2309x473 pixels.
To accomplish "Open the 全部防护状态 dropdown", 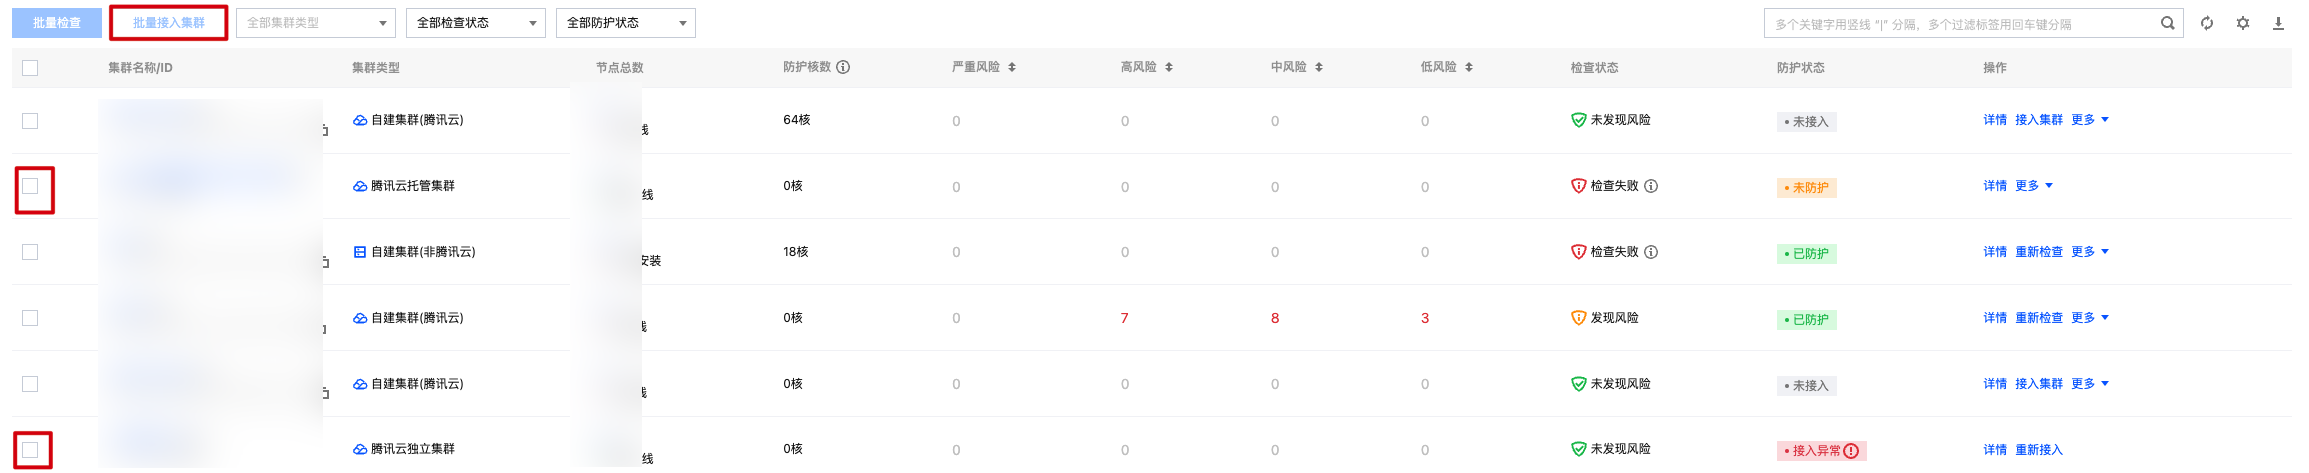I will 625,23.
